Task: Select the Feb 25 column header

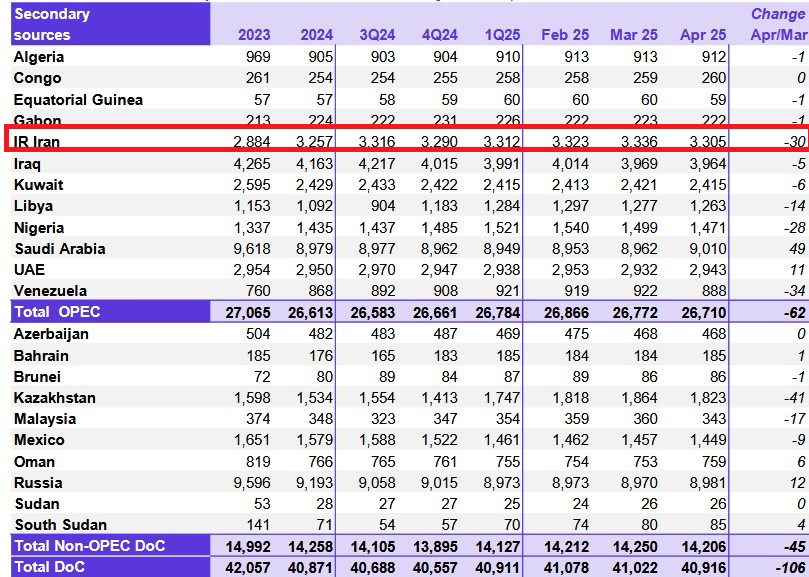Action: coord(565,35)
